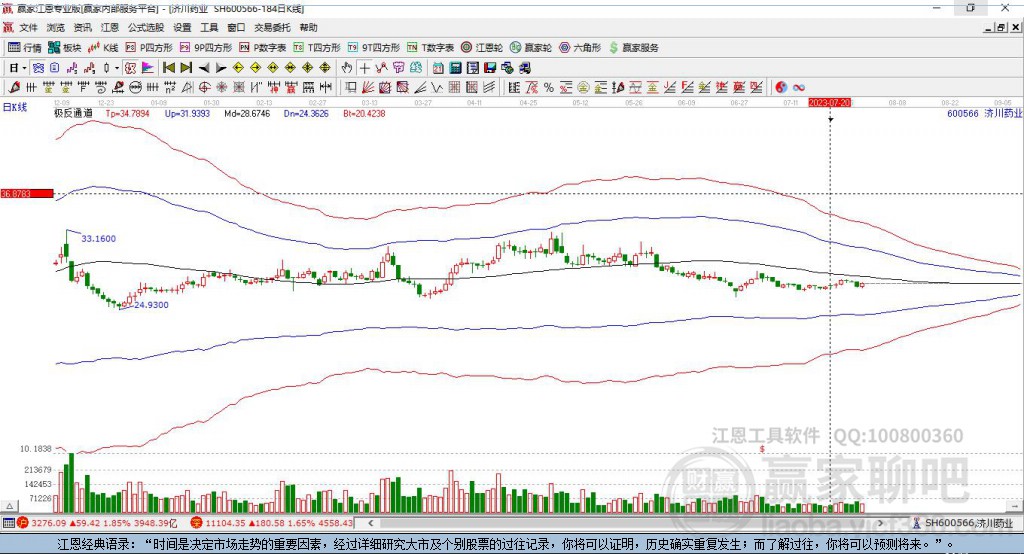Click the horizontal scrollbar right arrow
Image resolution: width=1024 pixels, height=554 pixels.
880,523
